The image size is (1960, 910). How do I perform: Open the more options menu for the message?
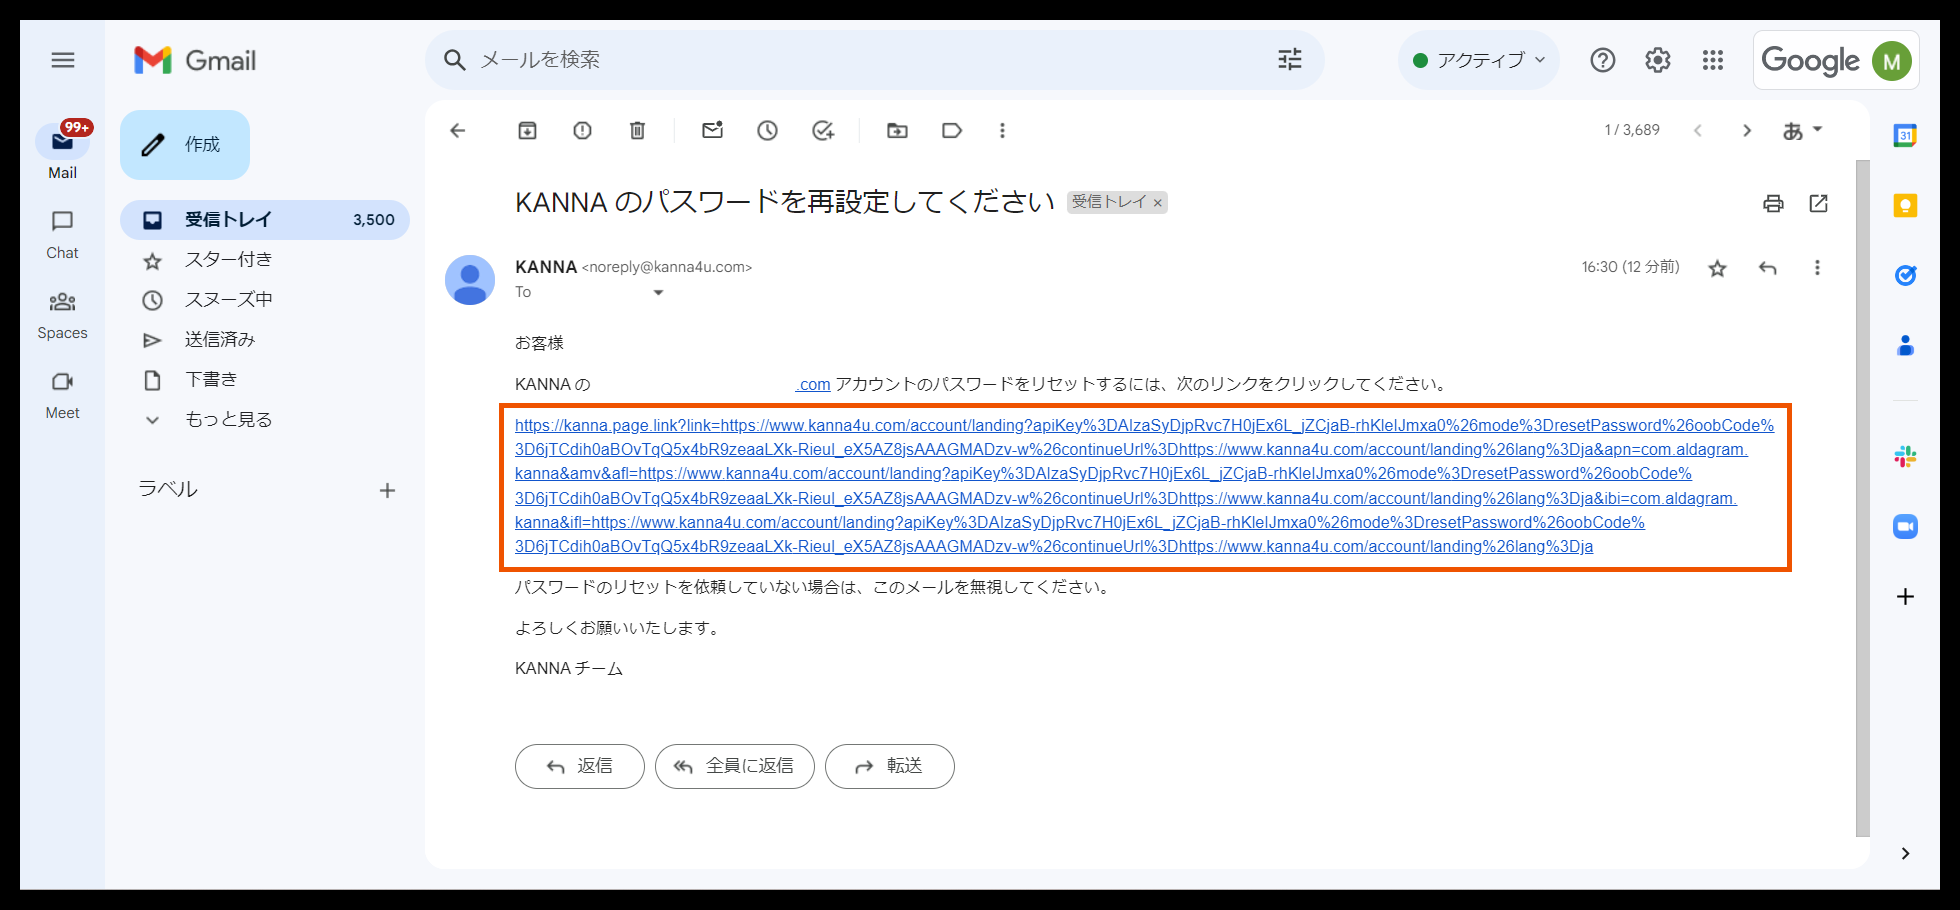tap(1818, 268)
